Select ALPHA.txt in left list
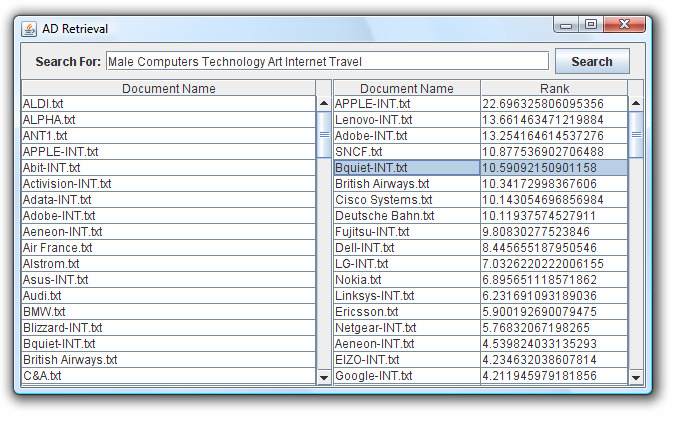The width and height of the screenshot is (674, 421). (168, 120)
